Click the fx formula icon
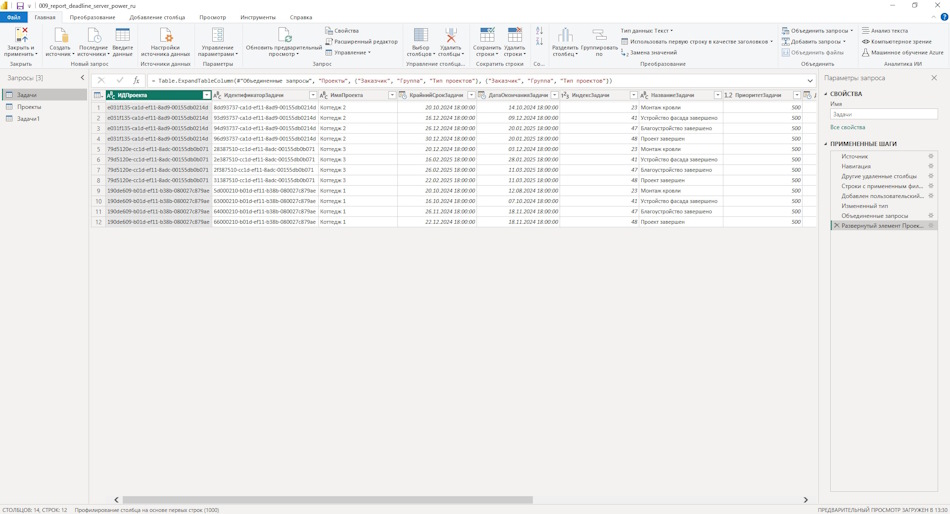Image resolution: width=950 pixels, height=514 pixels. [x=136, y=81]
